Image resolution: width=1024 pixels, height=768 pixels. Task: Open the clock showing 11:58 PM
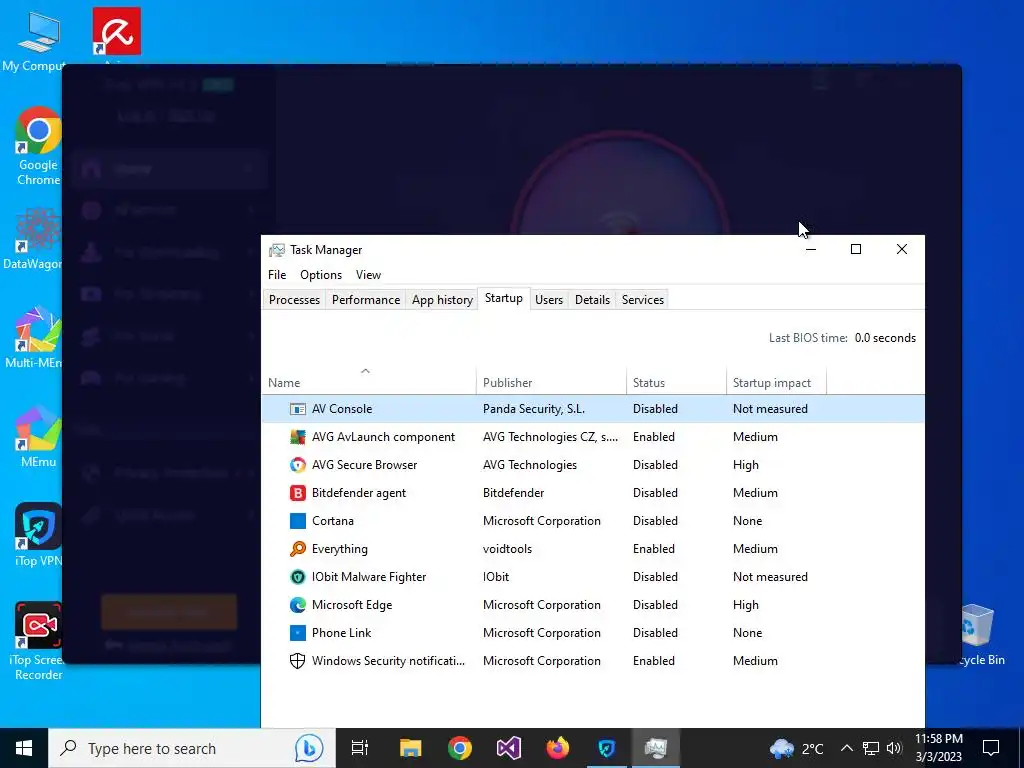938,748
